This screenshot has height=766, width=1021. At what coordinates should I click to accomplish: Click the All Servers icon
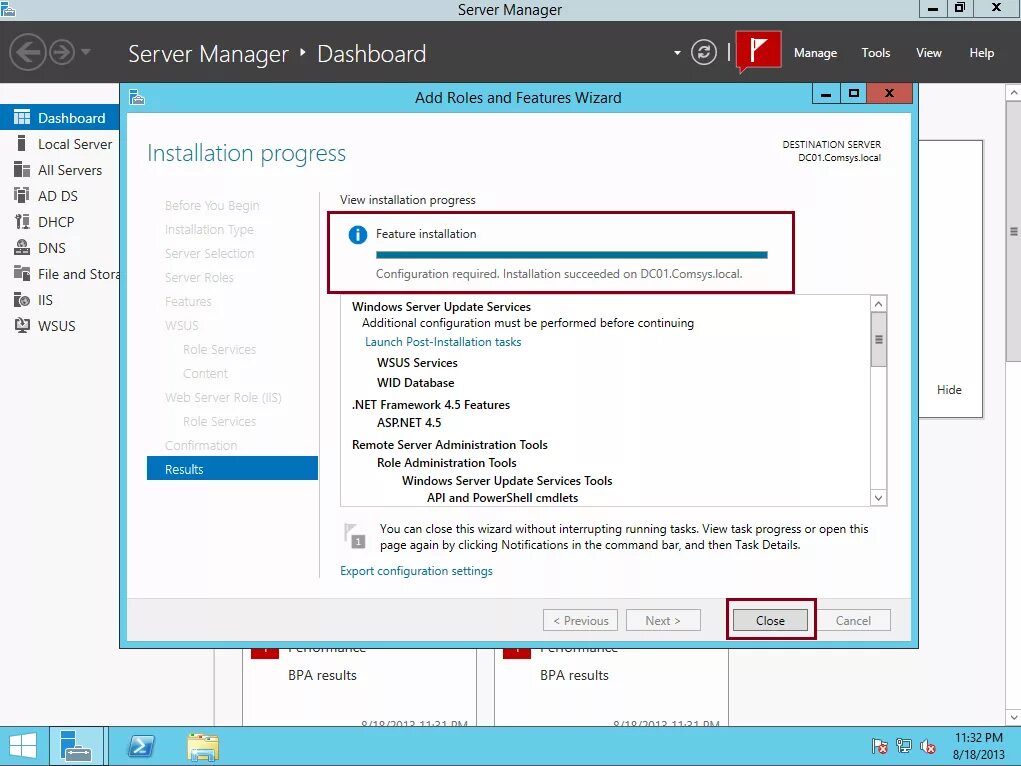21,169
